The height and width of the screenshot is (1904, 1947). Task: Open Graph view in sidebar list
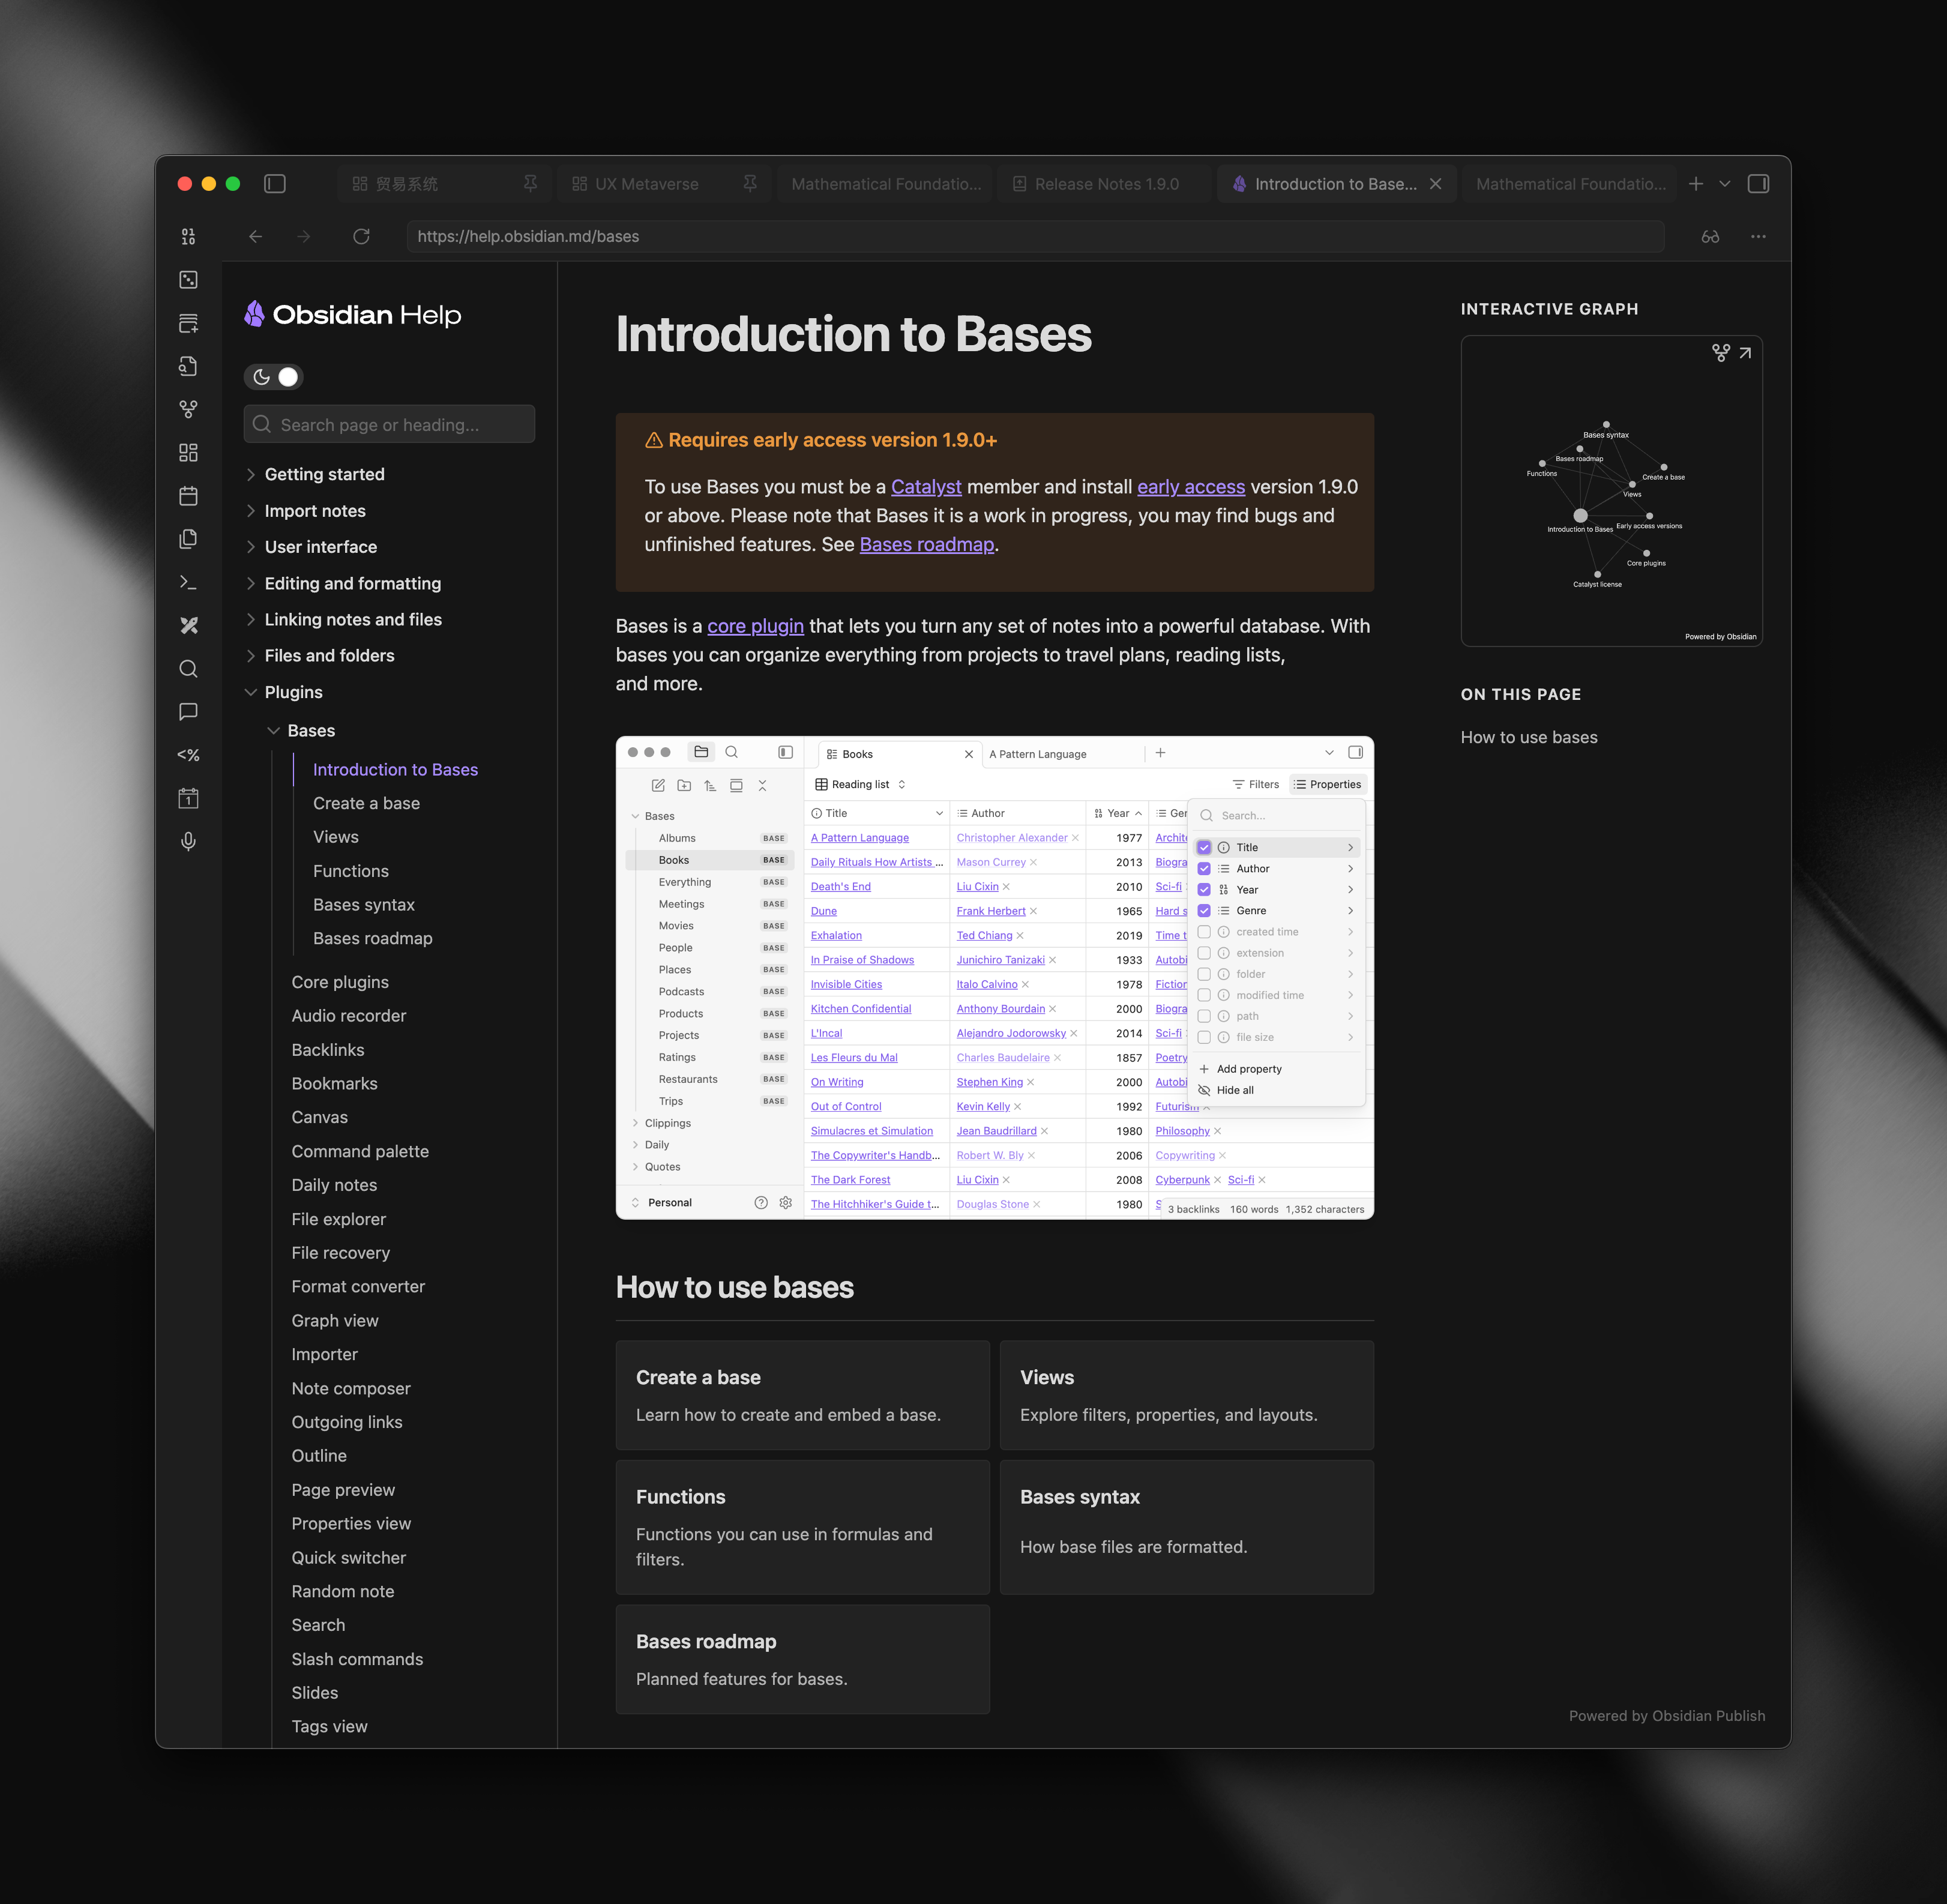click(x=335, y=1320)
